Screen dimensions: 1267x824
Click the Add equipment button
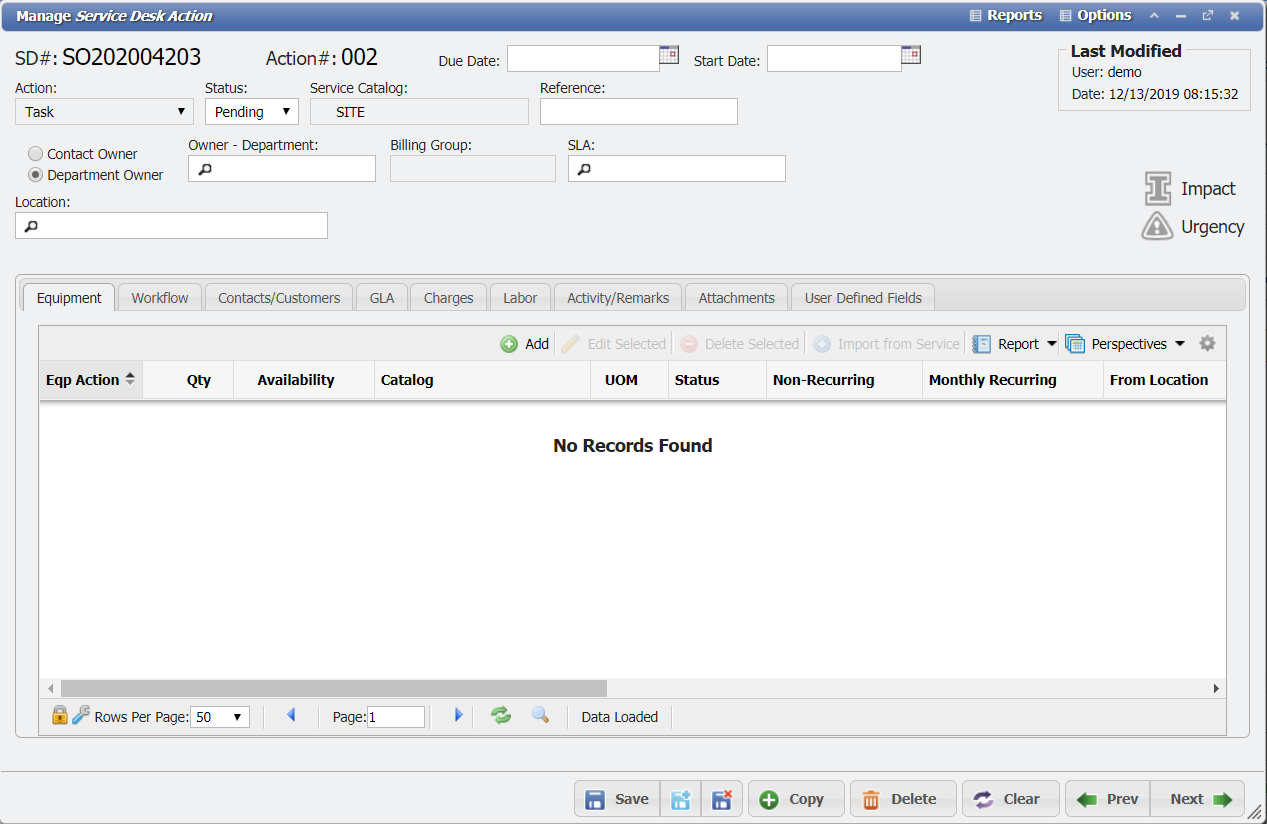(x=525, y=344)
